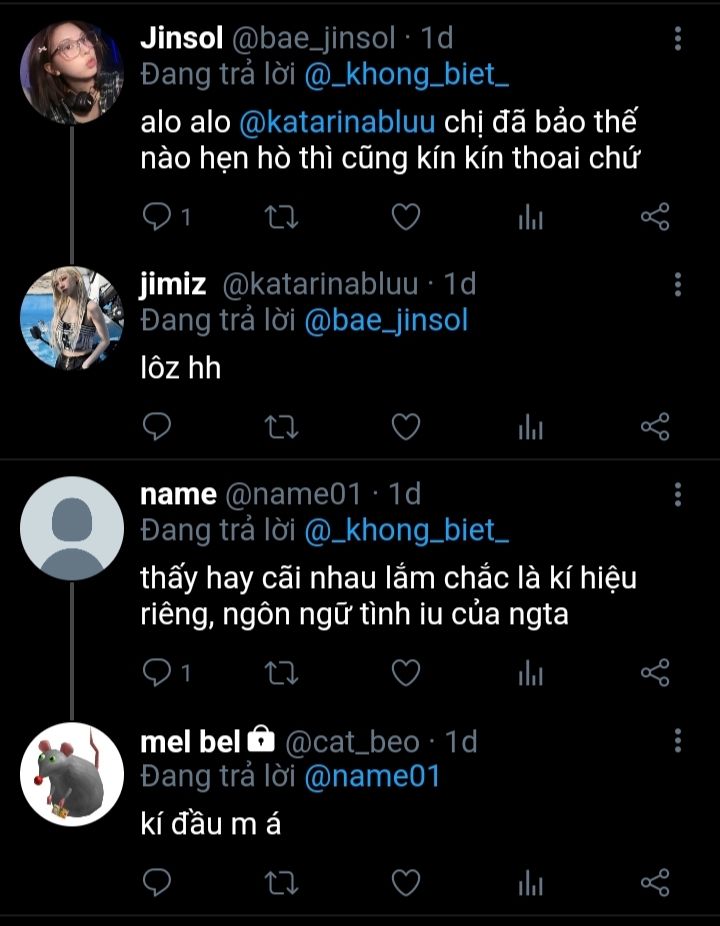Open more options on name01's tweet
Screen dimensions: 720x926
678,494
